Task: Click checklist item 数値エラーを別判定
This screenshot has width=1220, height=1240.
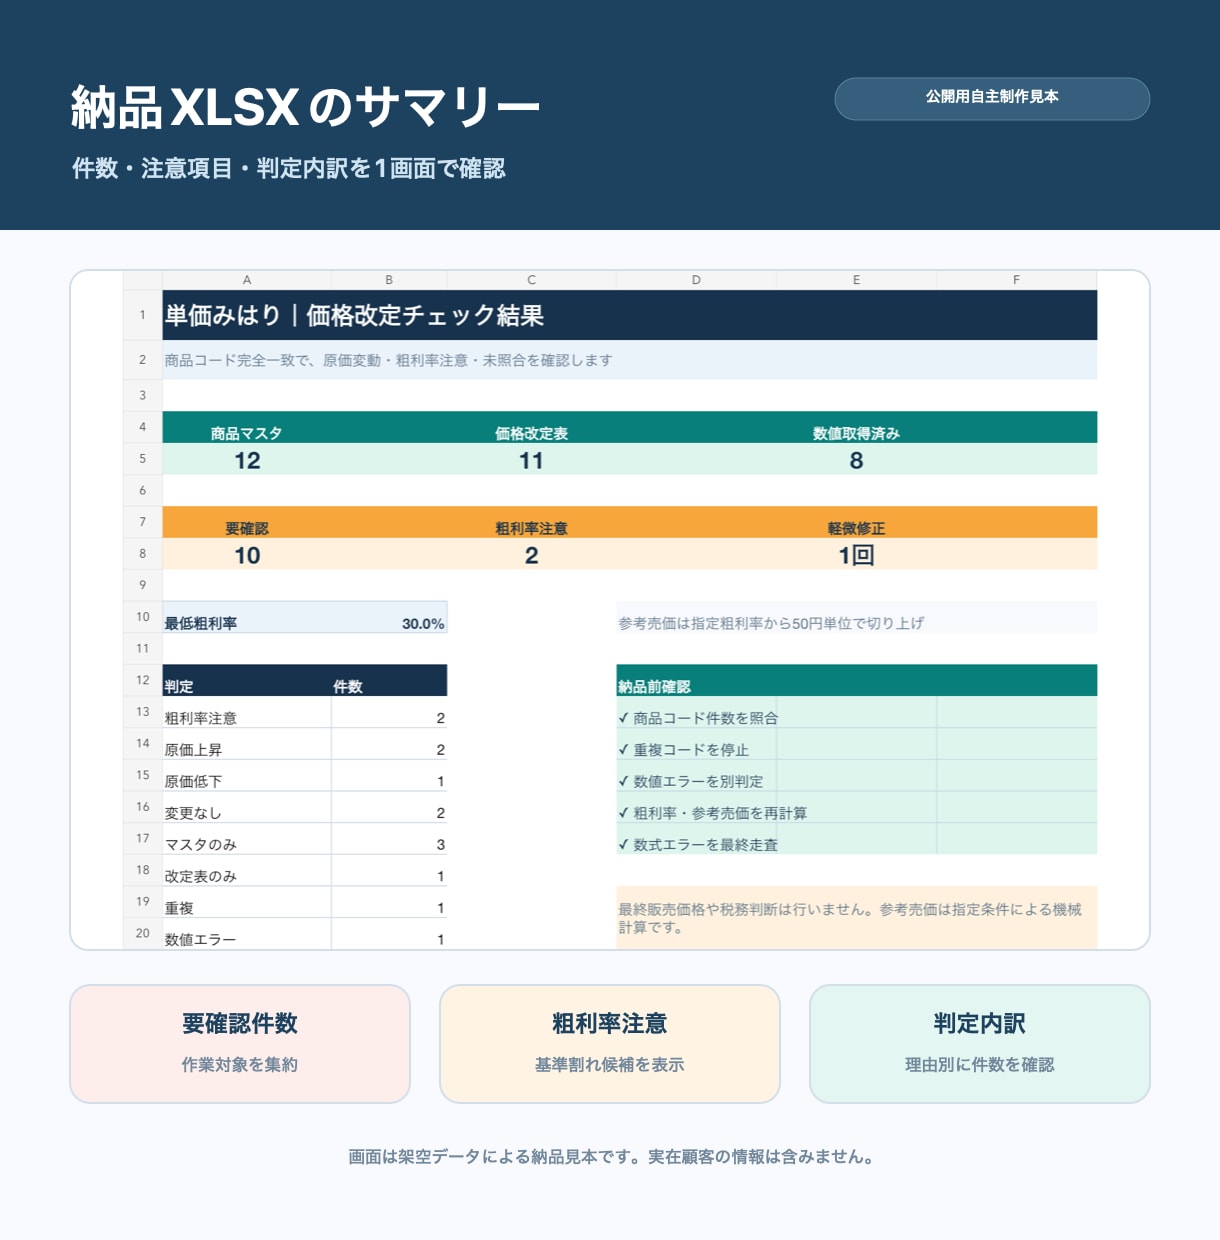Action: (691, 781)
